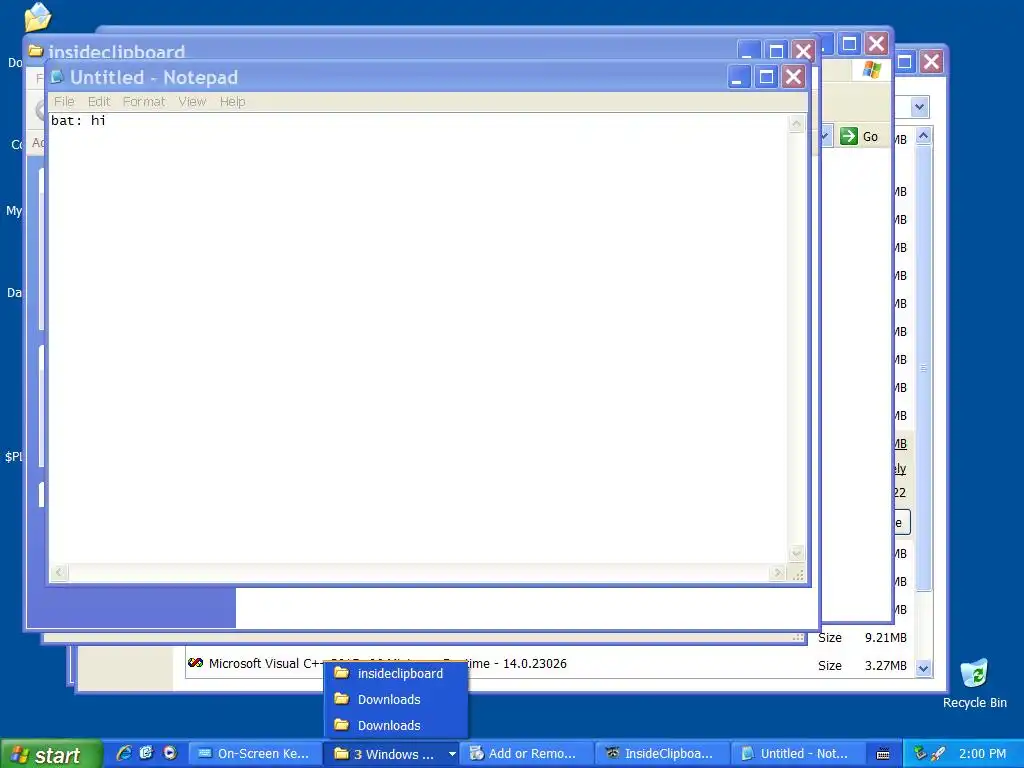Maximize the insideclipboard folder window
The image size is (1024, 768).
tap(776, 51)
